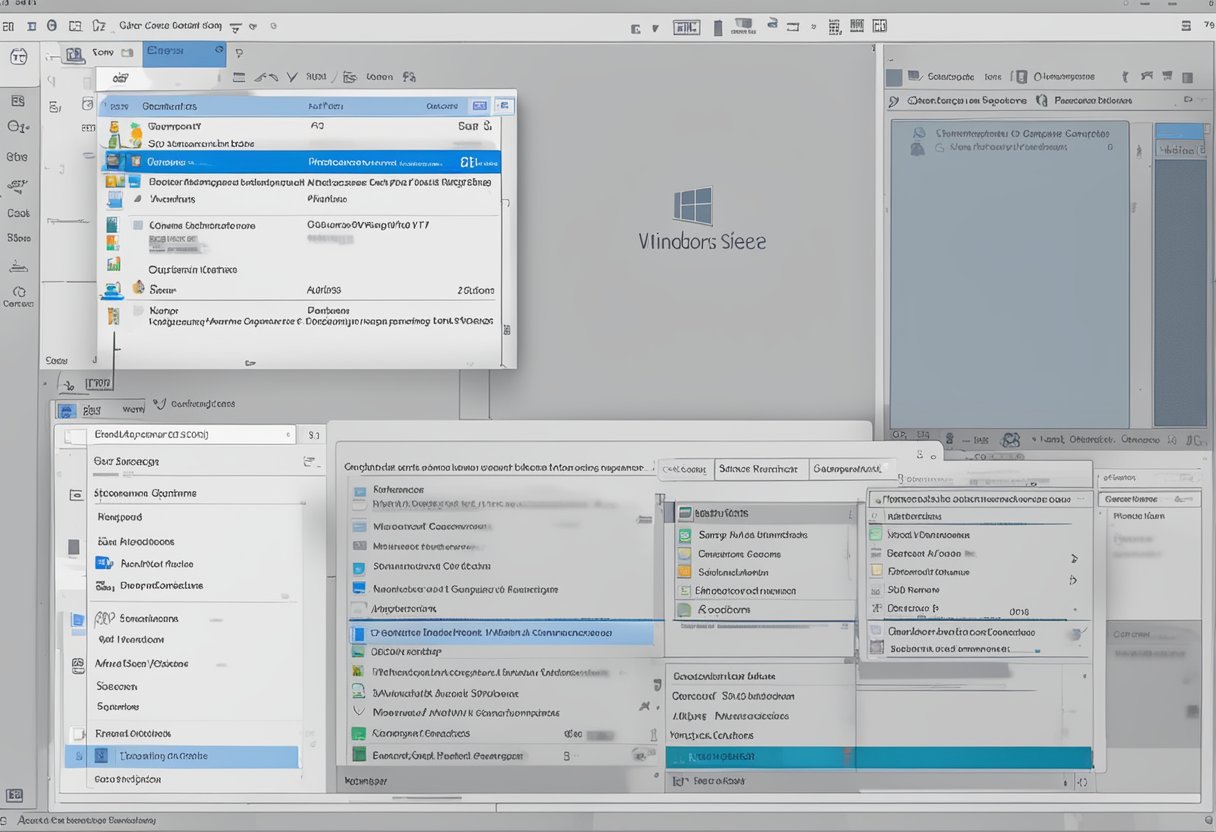Click the blue camera icon in the lower-left menu

coord(104,563)
